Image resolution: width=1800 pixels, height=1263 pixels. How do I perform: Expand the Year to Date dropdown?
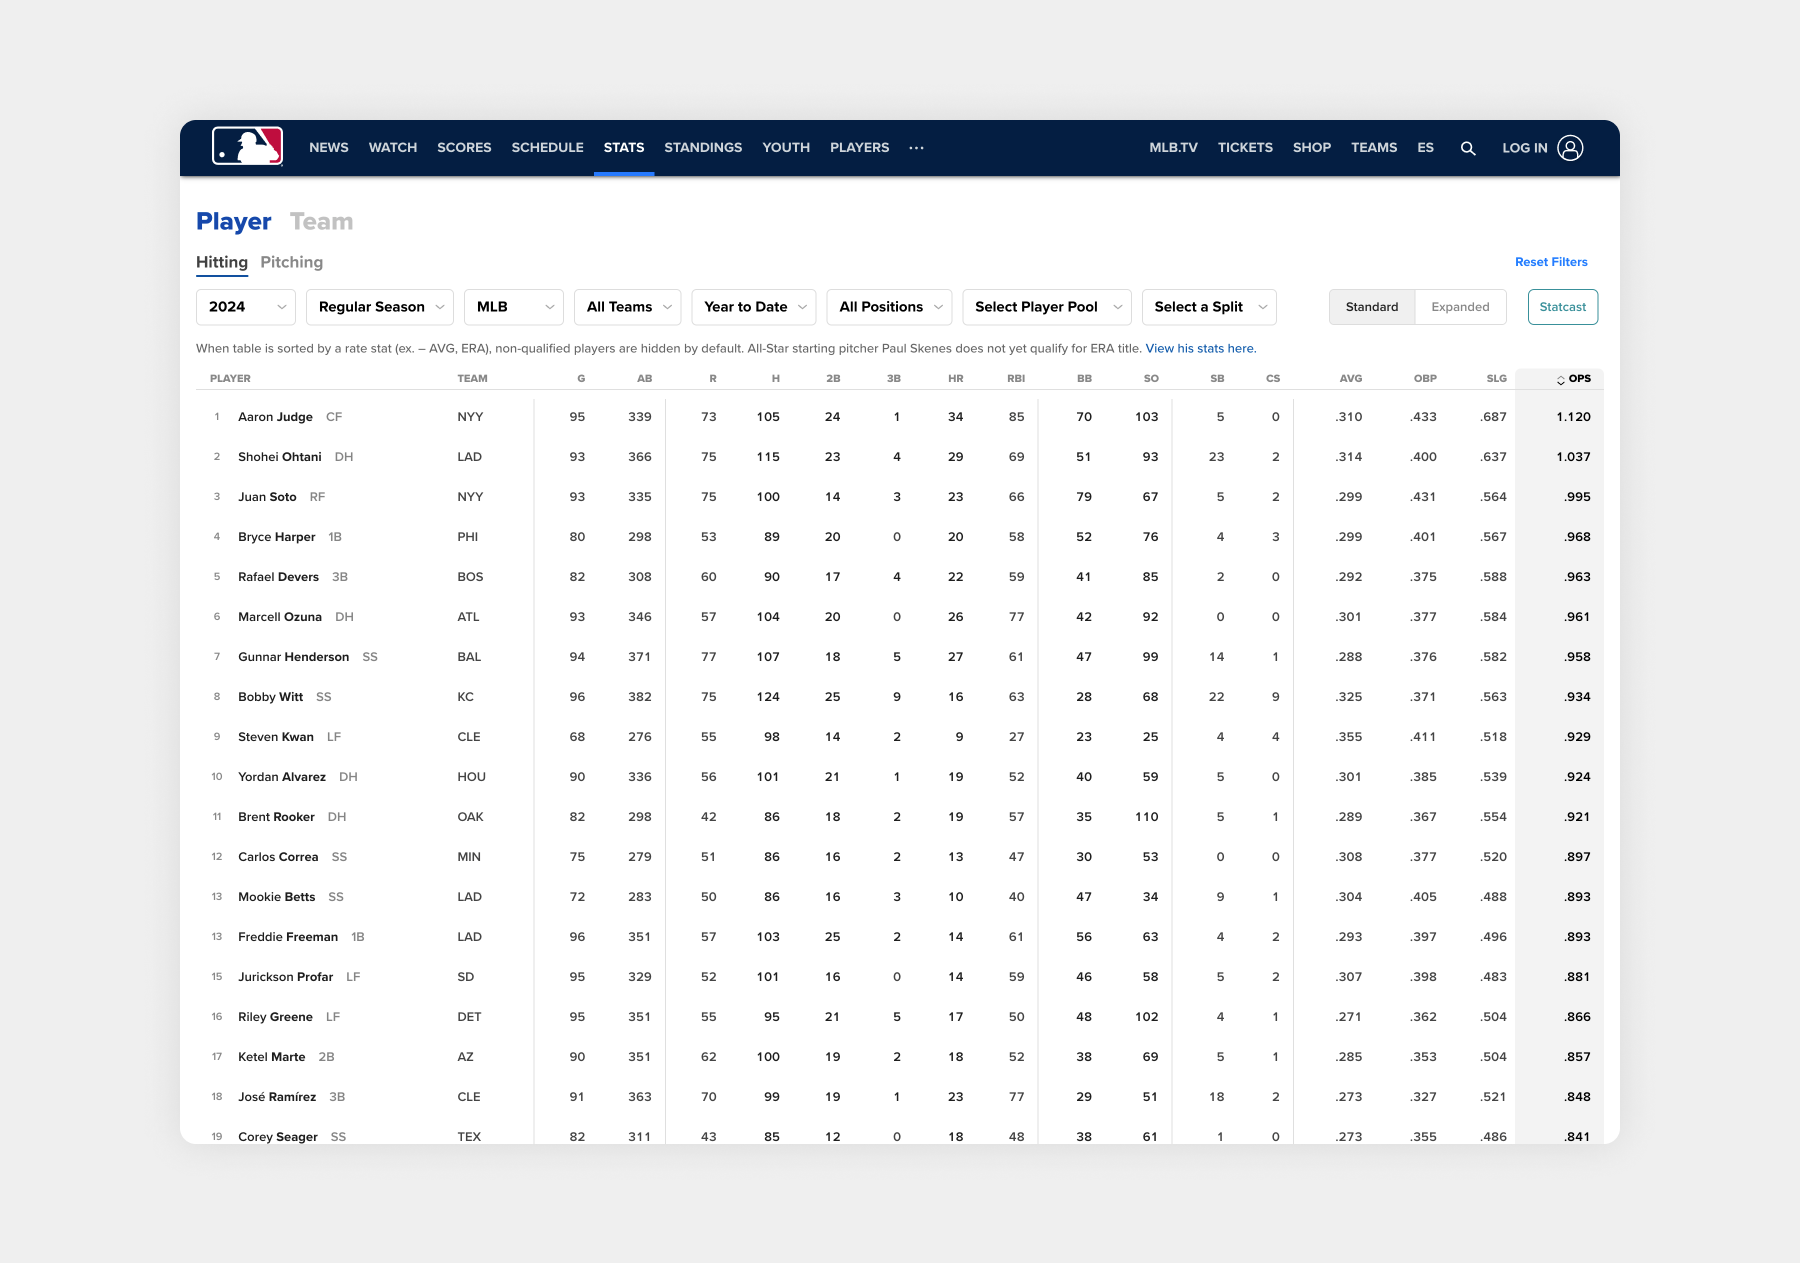coord(754,307)
